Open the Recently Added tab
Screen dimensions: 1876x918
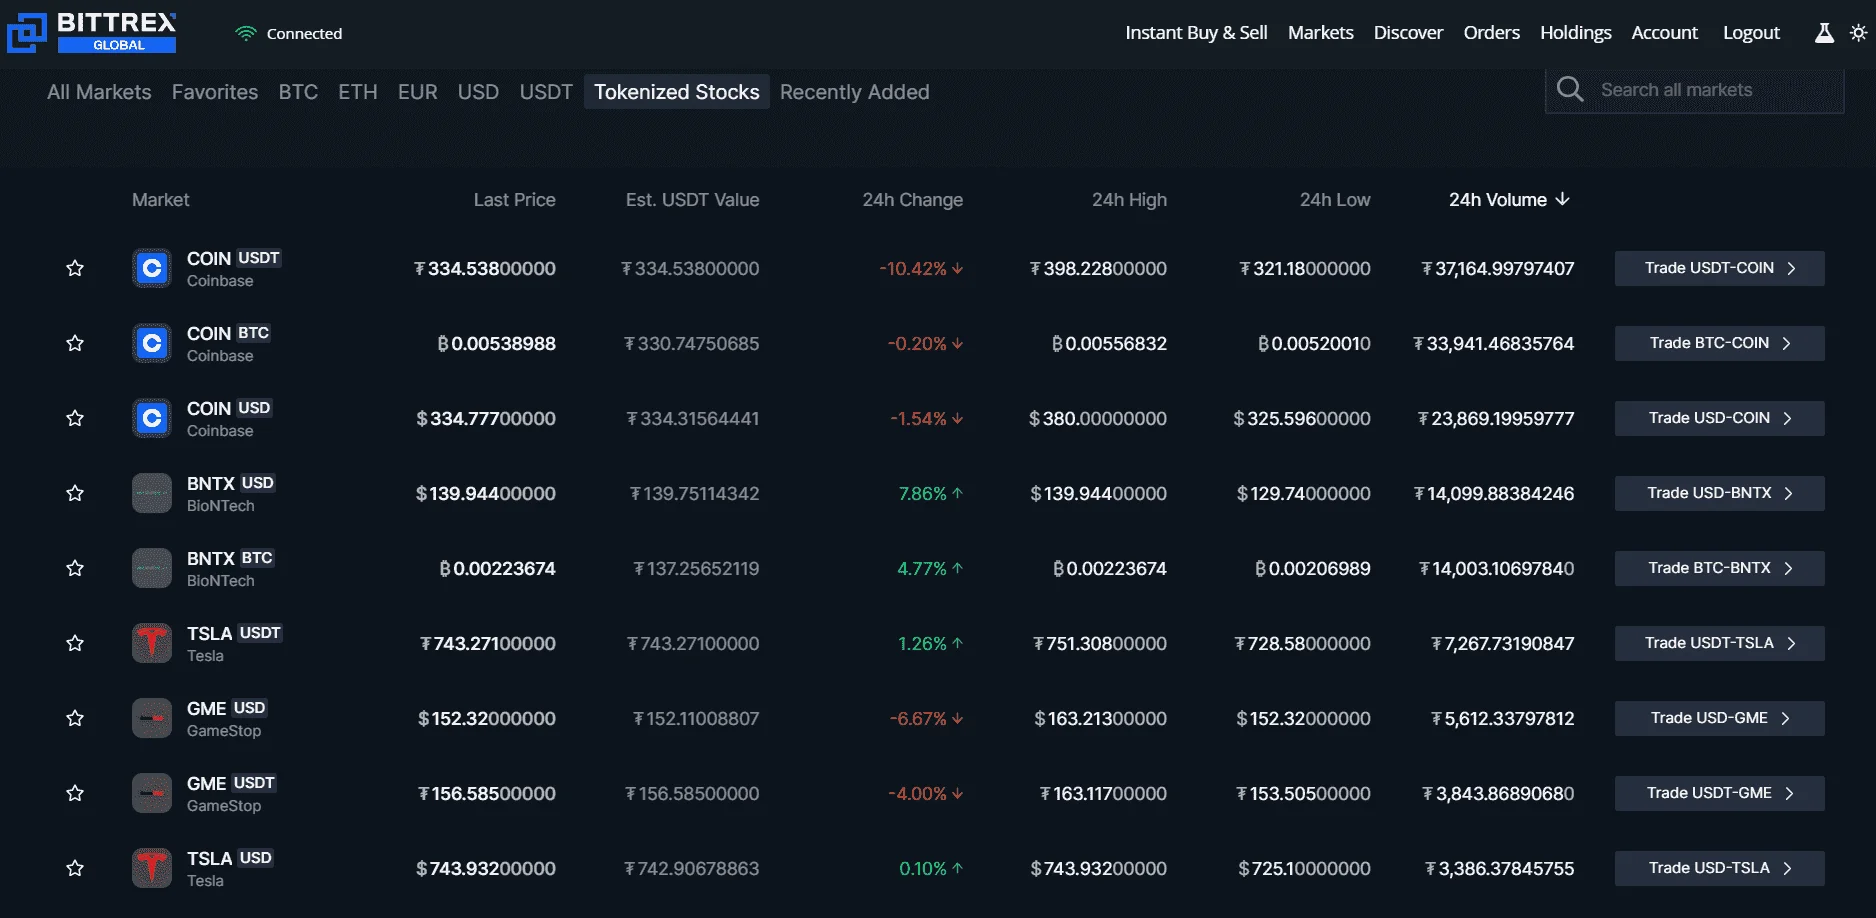[x=855, y=92]
